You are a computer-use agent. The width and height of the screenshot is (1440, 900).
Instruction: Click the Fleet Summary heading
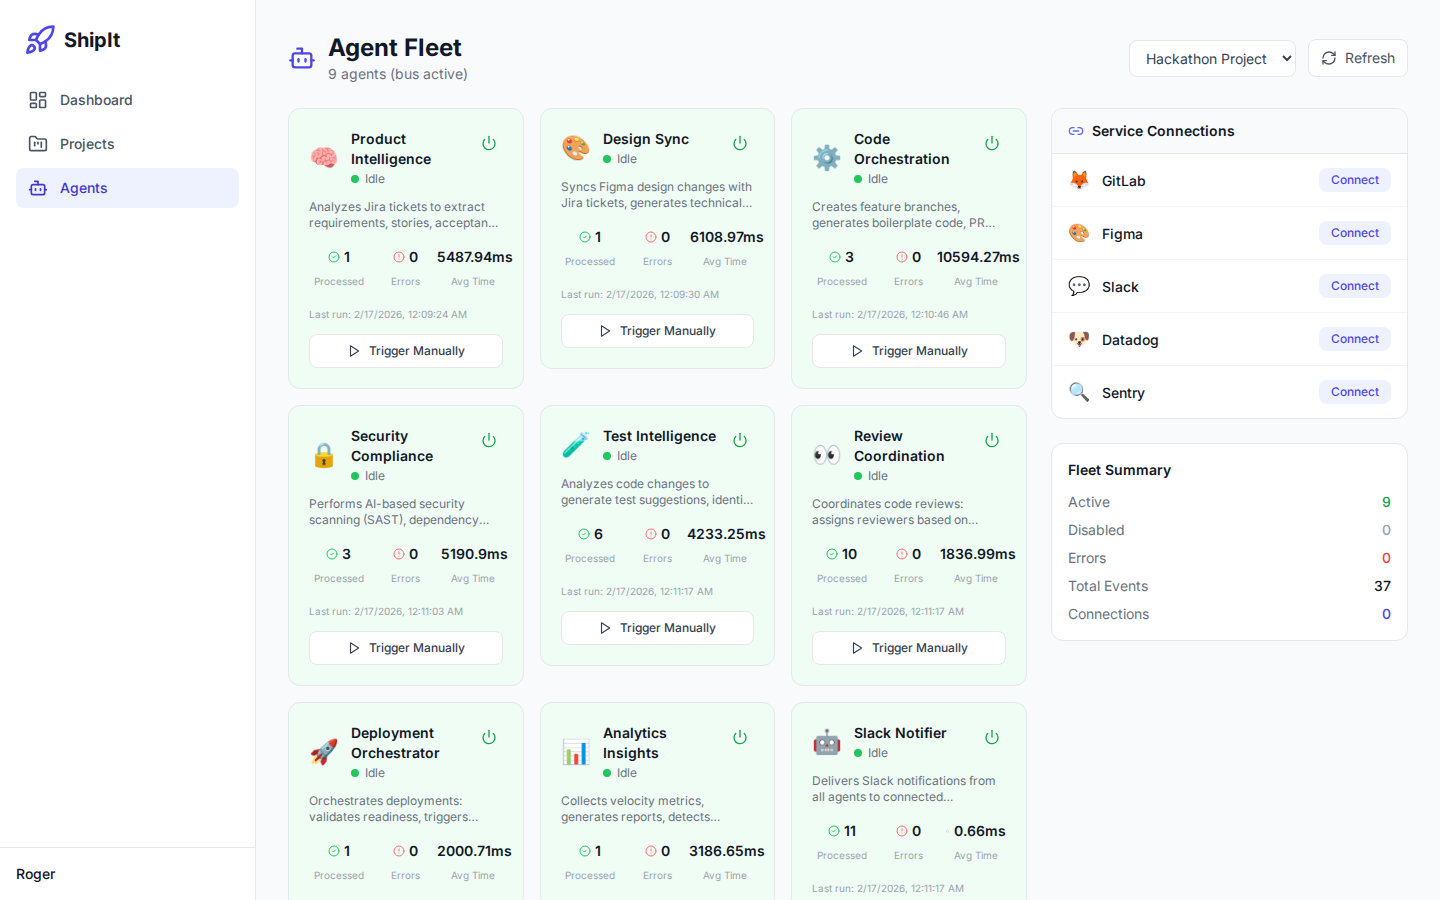tap(1119, 470)
